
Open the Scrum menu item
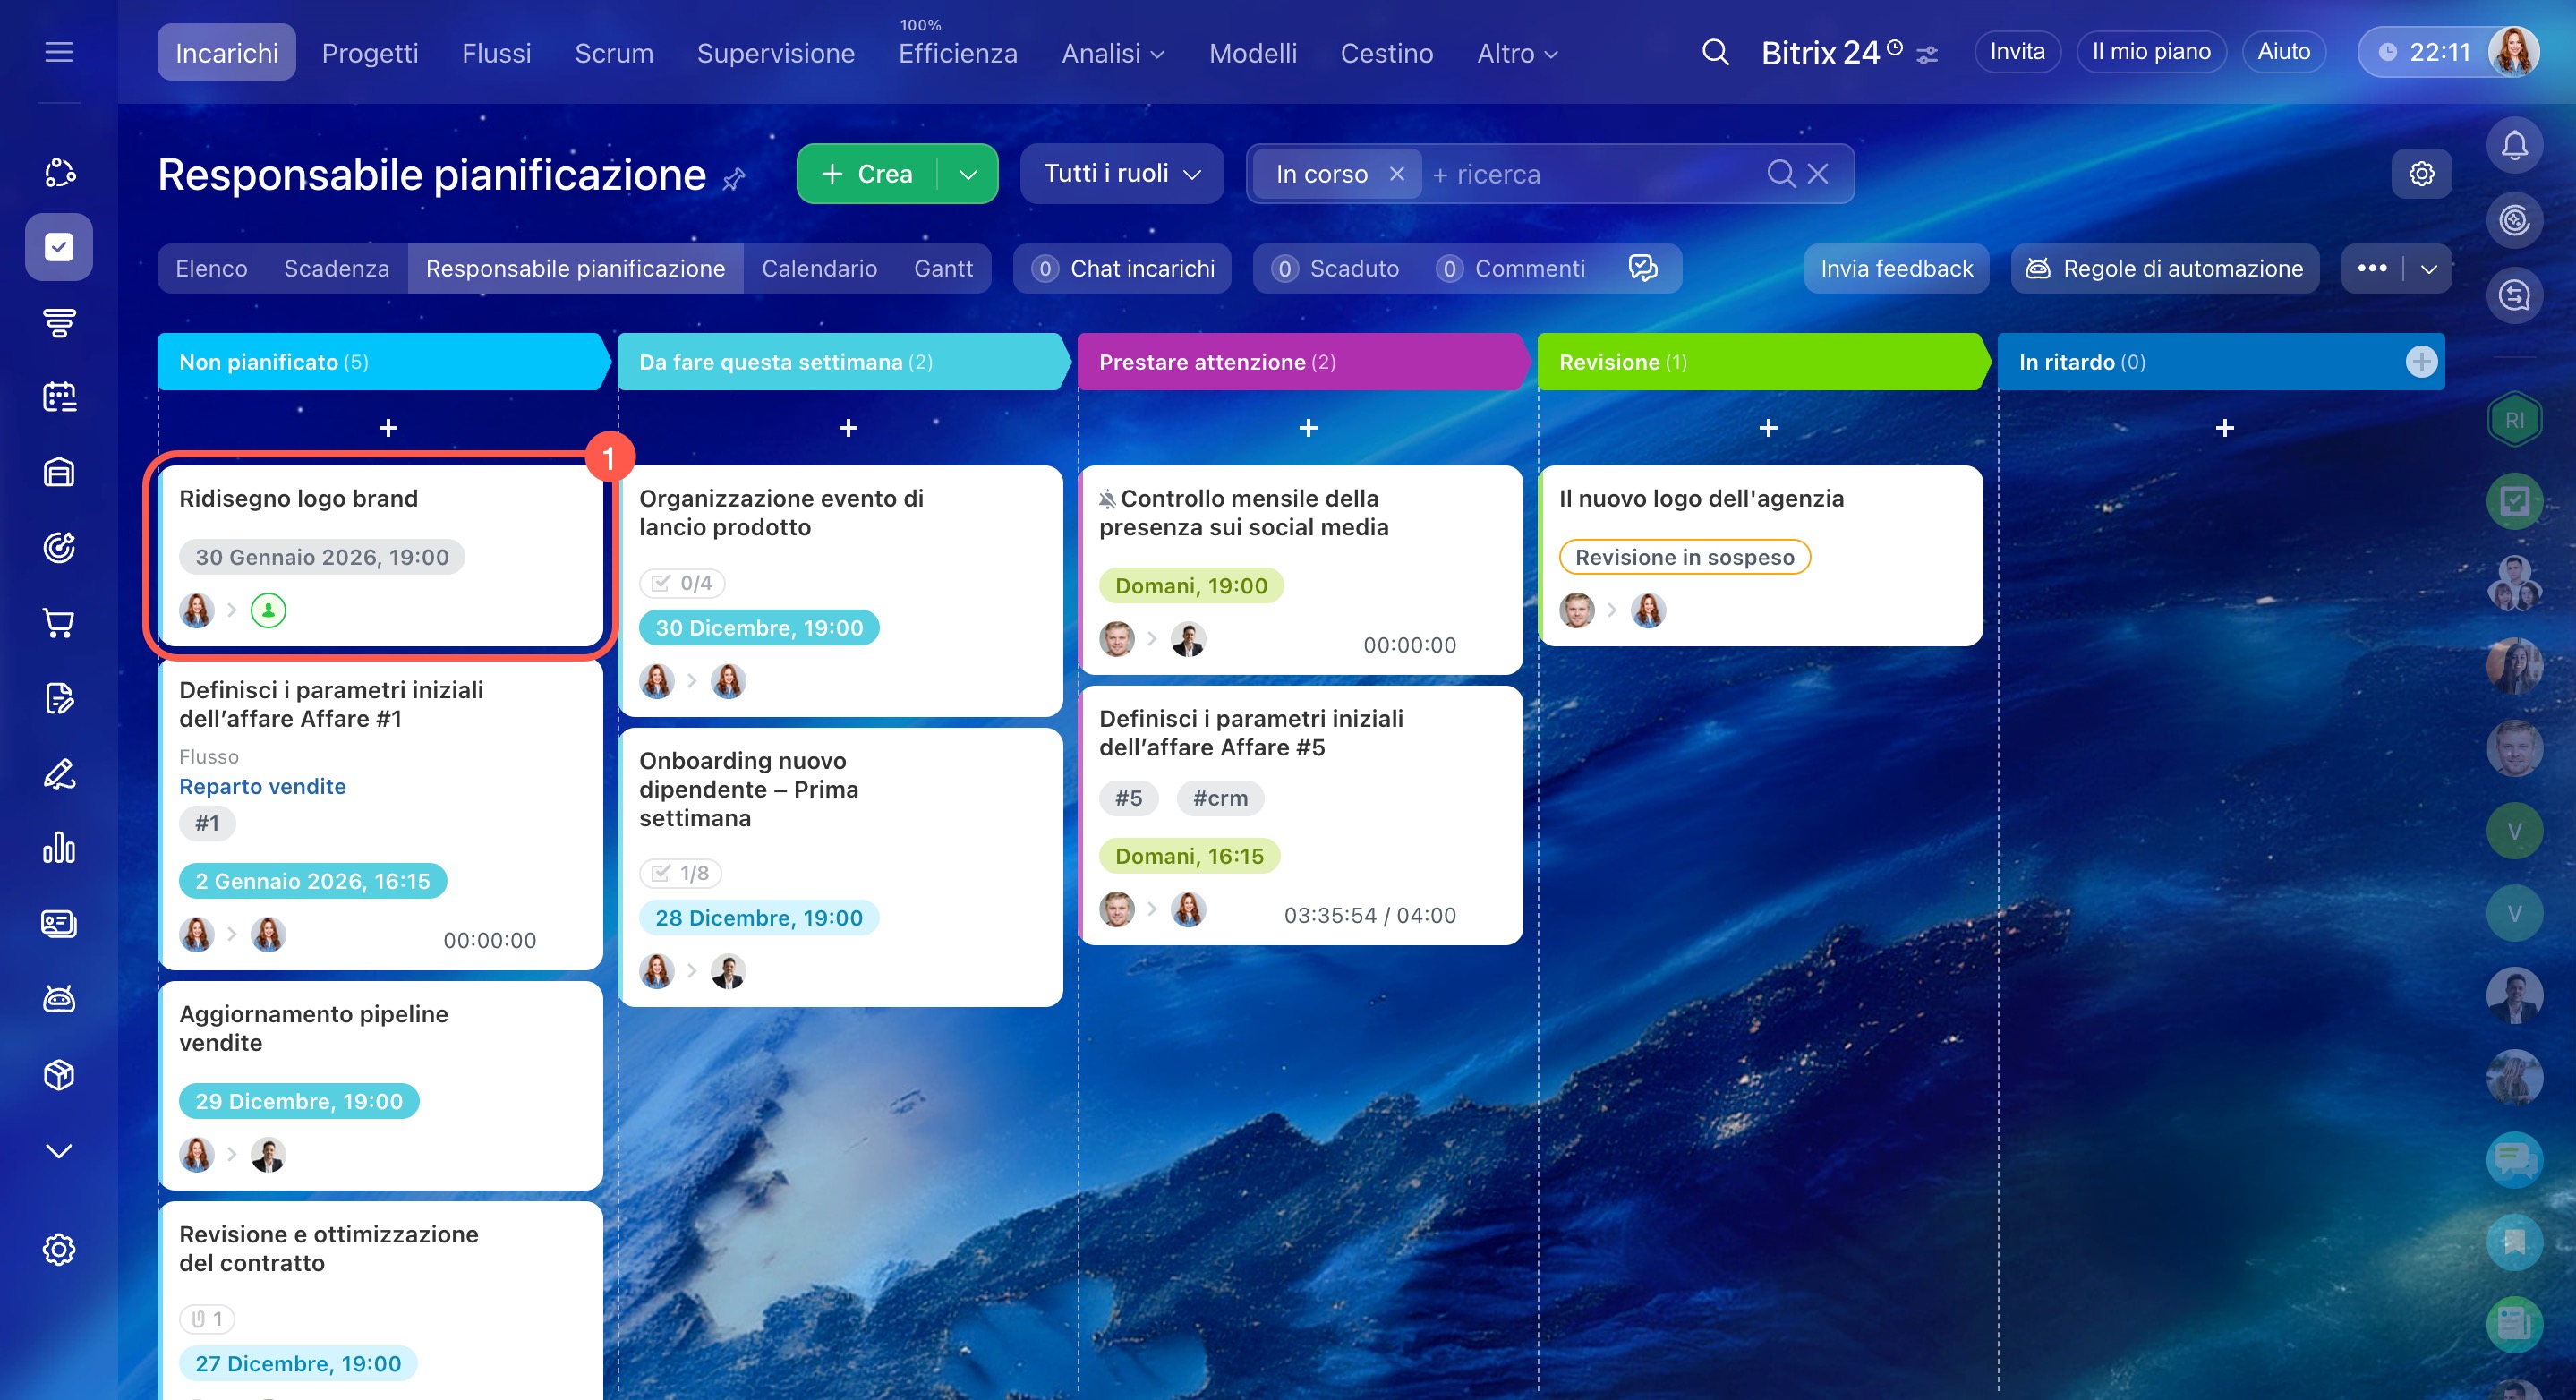[613, 53]
